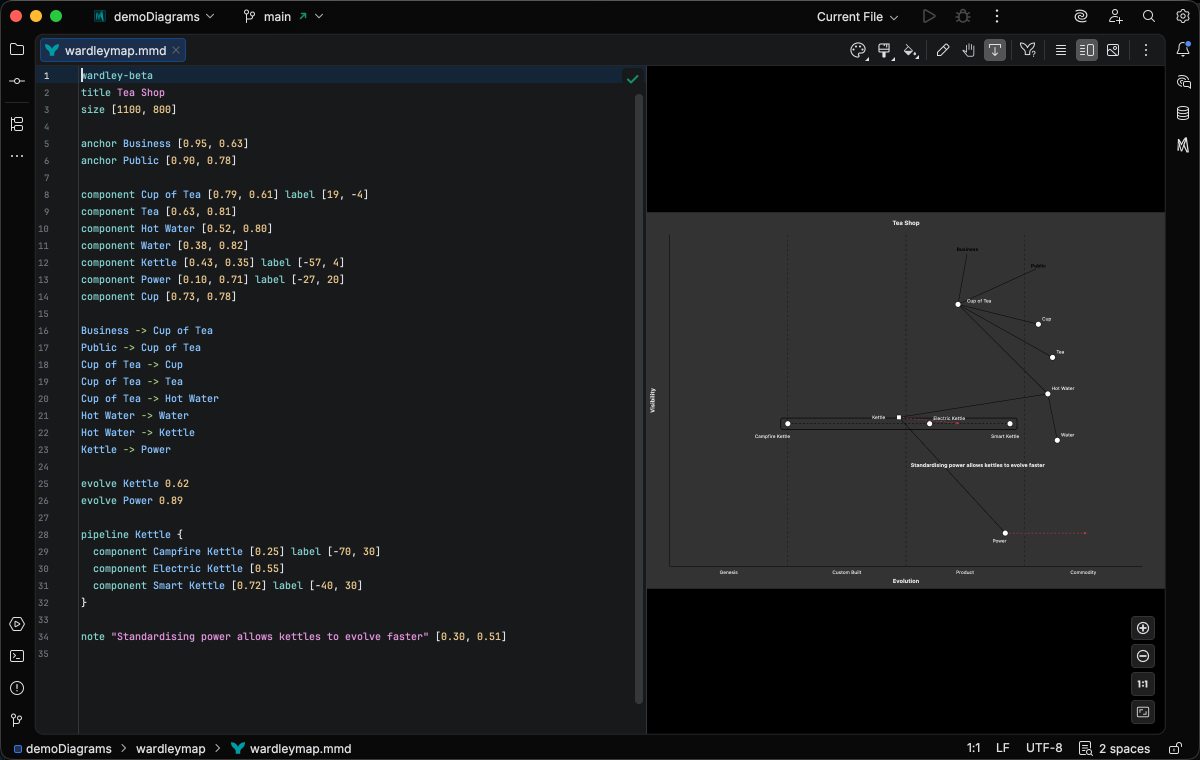Click UTF-8 encoding in the status bar
The height and width of the screenshot is (760, 1200).
pos(1042,748)
